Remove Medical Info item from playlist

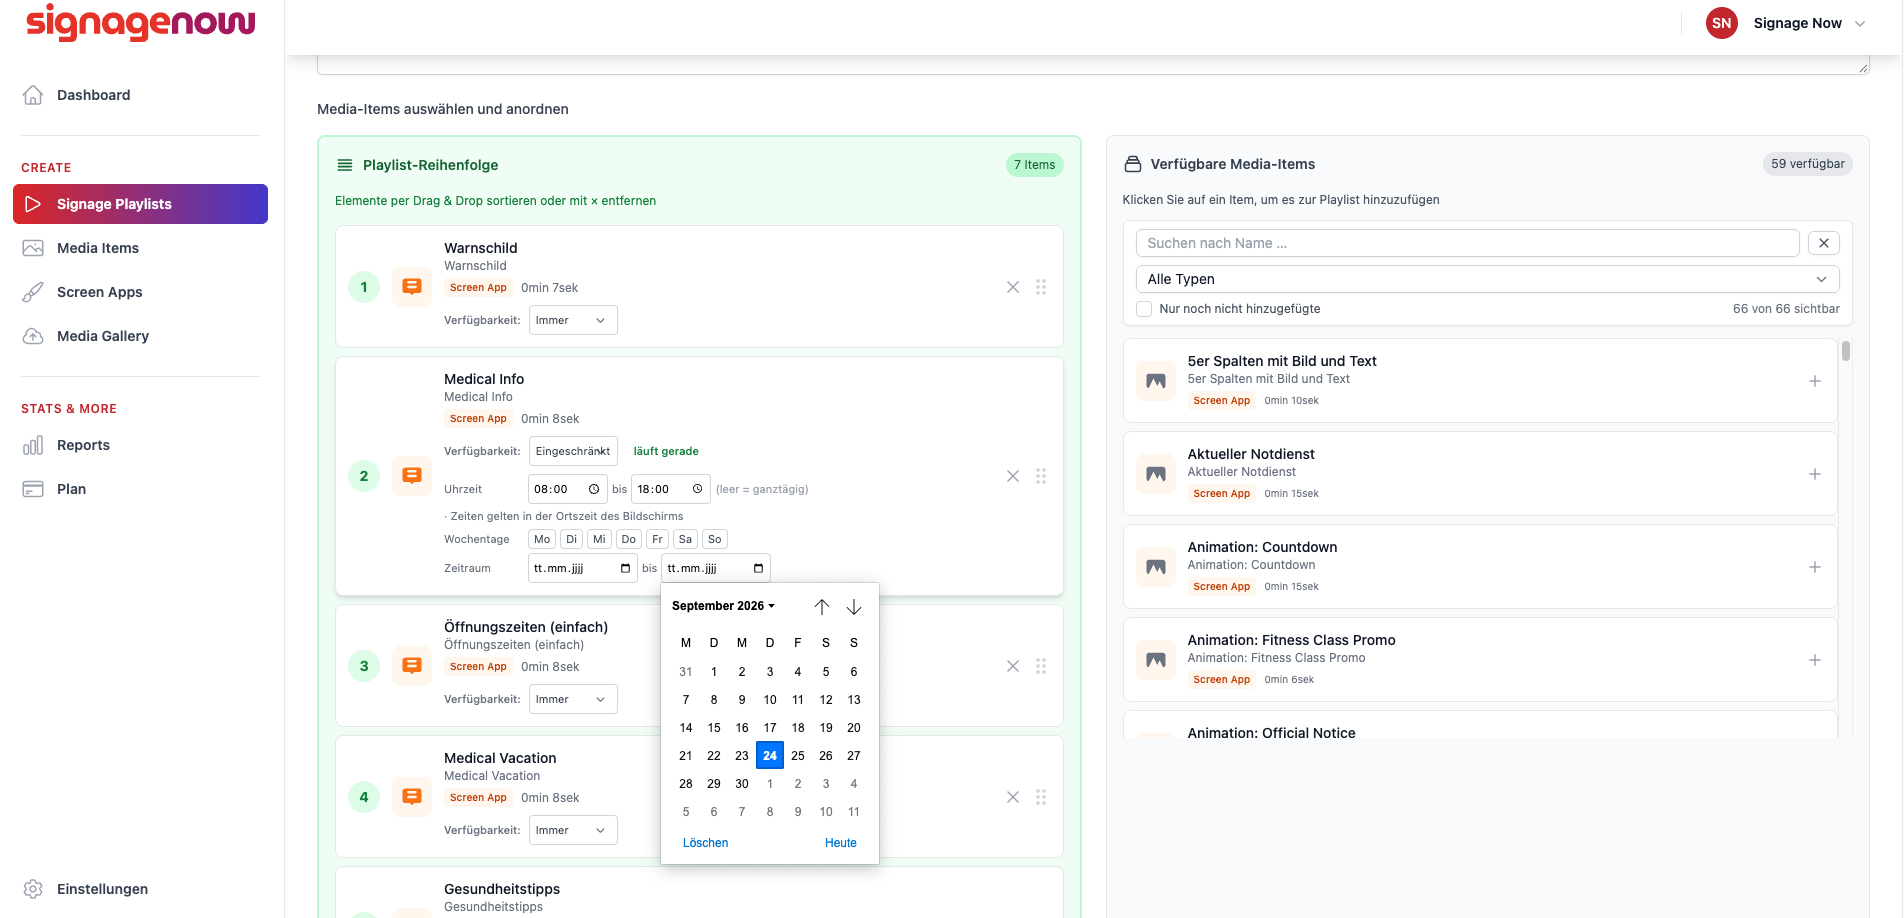[1013, 476]
